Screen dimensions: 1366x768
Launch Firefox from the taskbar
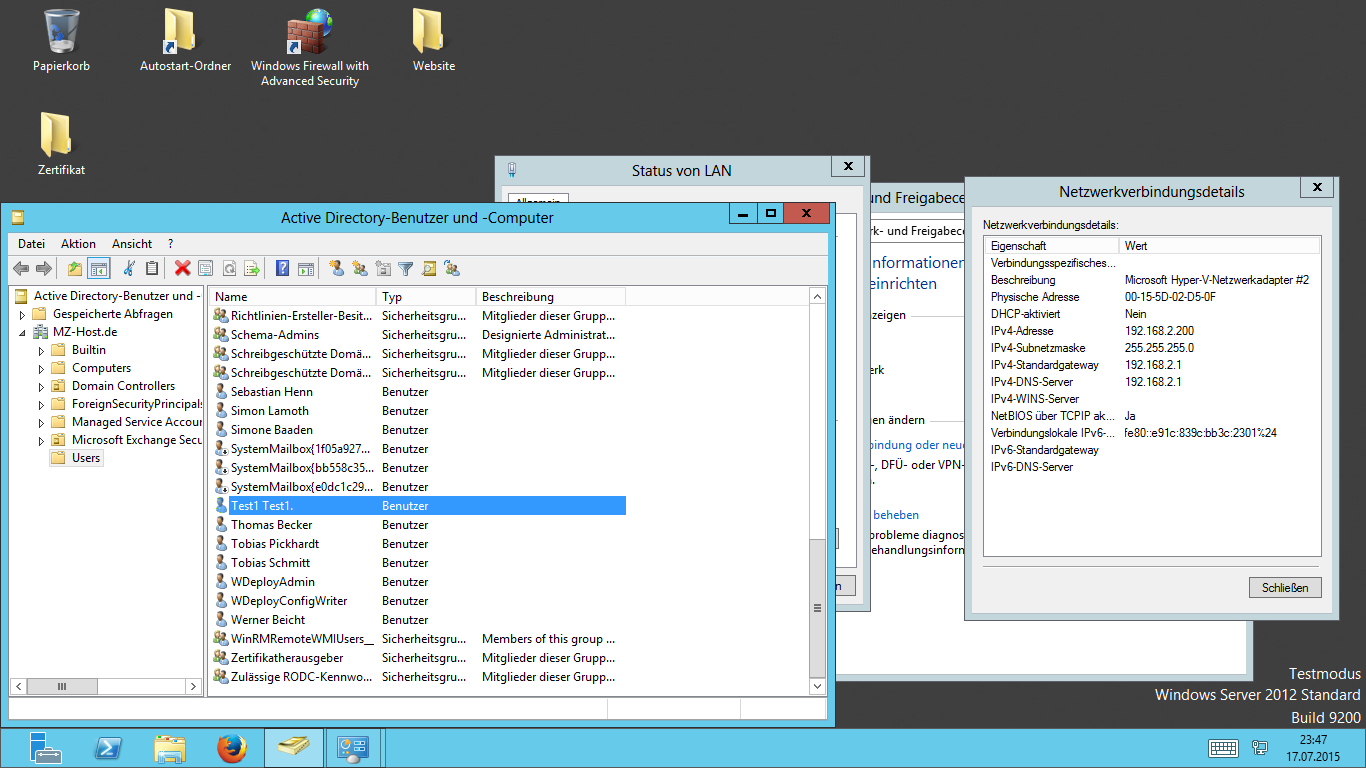pyautogui.click(x=231, y=748)
